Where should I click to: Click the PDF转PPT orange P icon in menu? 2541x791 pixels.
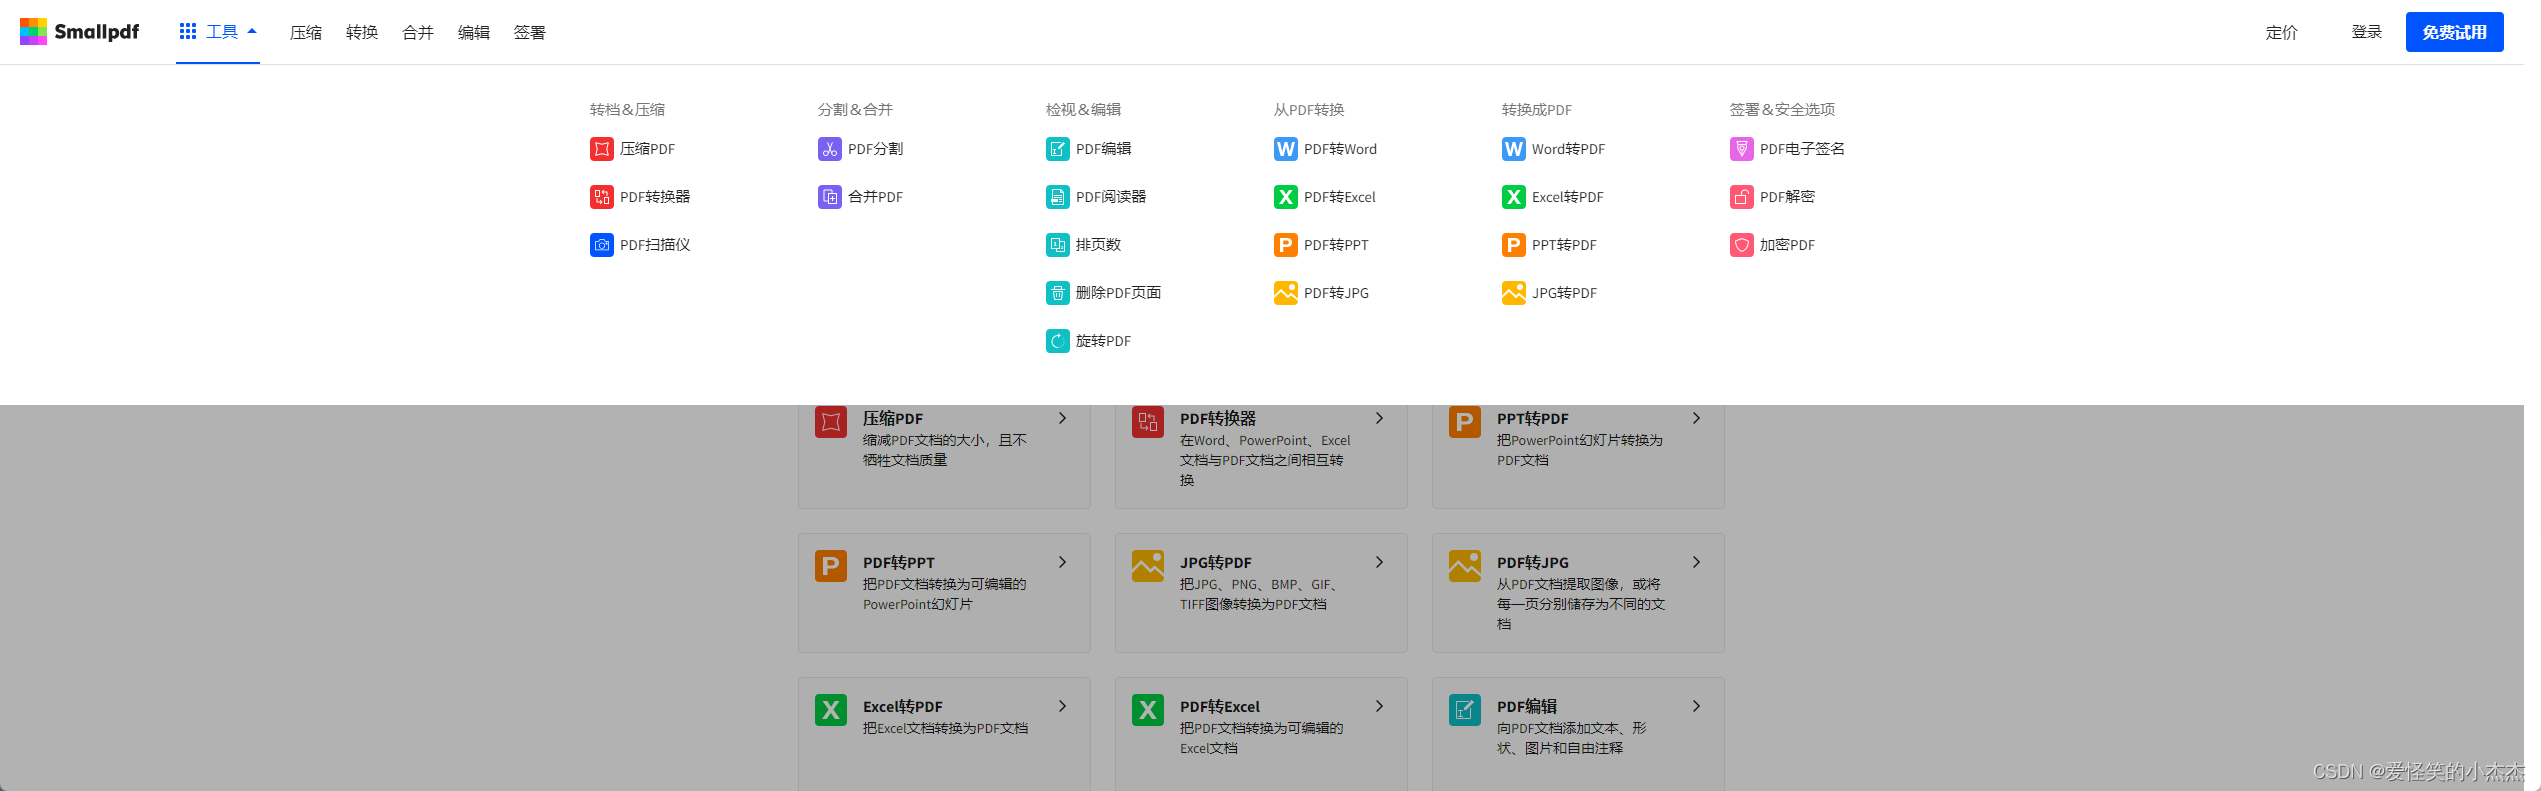coord(1286,245)
